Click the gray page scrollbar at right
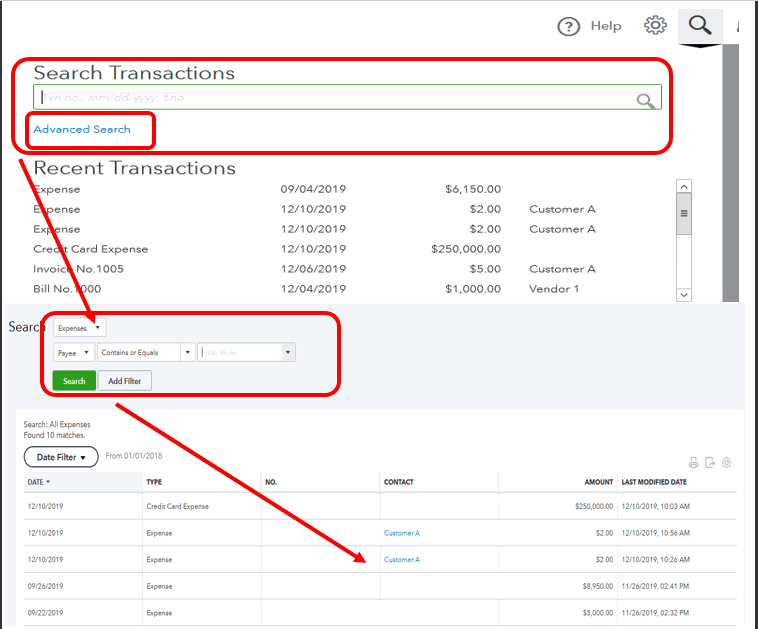Viewport: 758px width, 629px height. [x=730, y=173]
